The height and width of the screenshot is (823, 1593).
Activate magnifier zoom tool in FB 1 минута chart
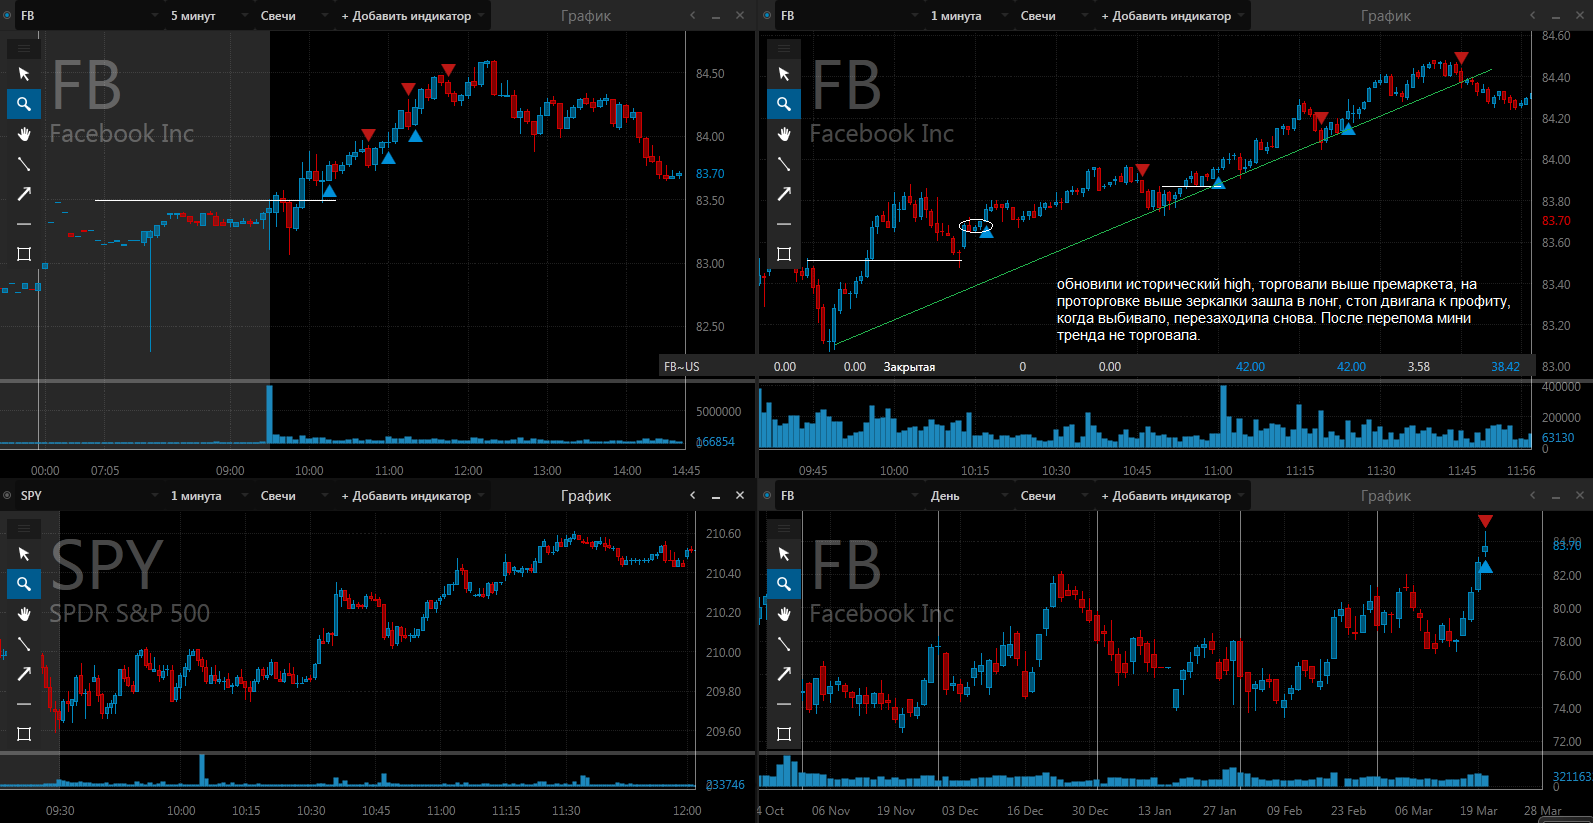(x=784, y=104)
